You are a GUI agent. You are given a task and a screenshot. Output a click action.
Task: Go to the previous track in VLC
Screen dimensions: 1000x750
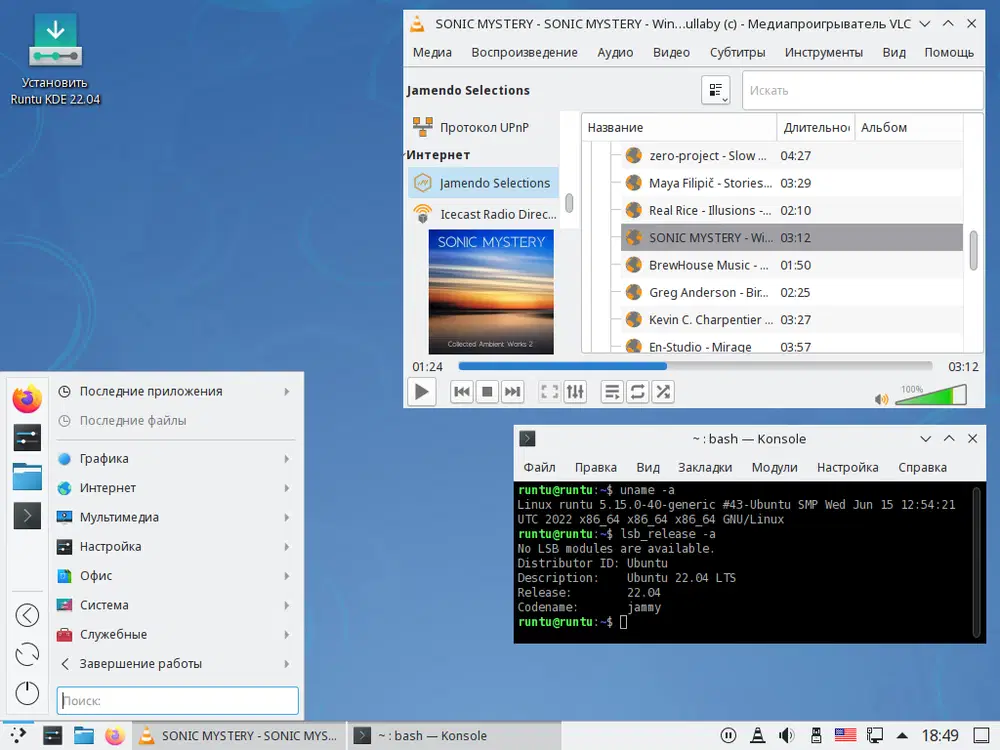(x=462, y=392)
